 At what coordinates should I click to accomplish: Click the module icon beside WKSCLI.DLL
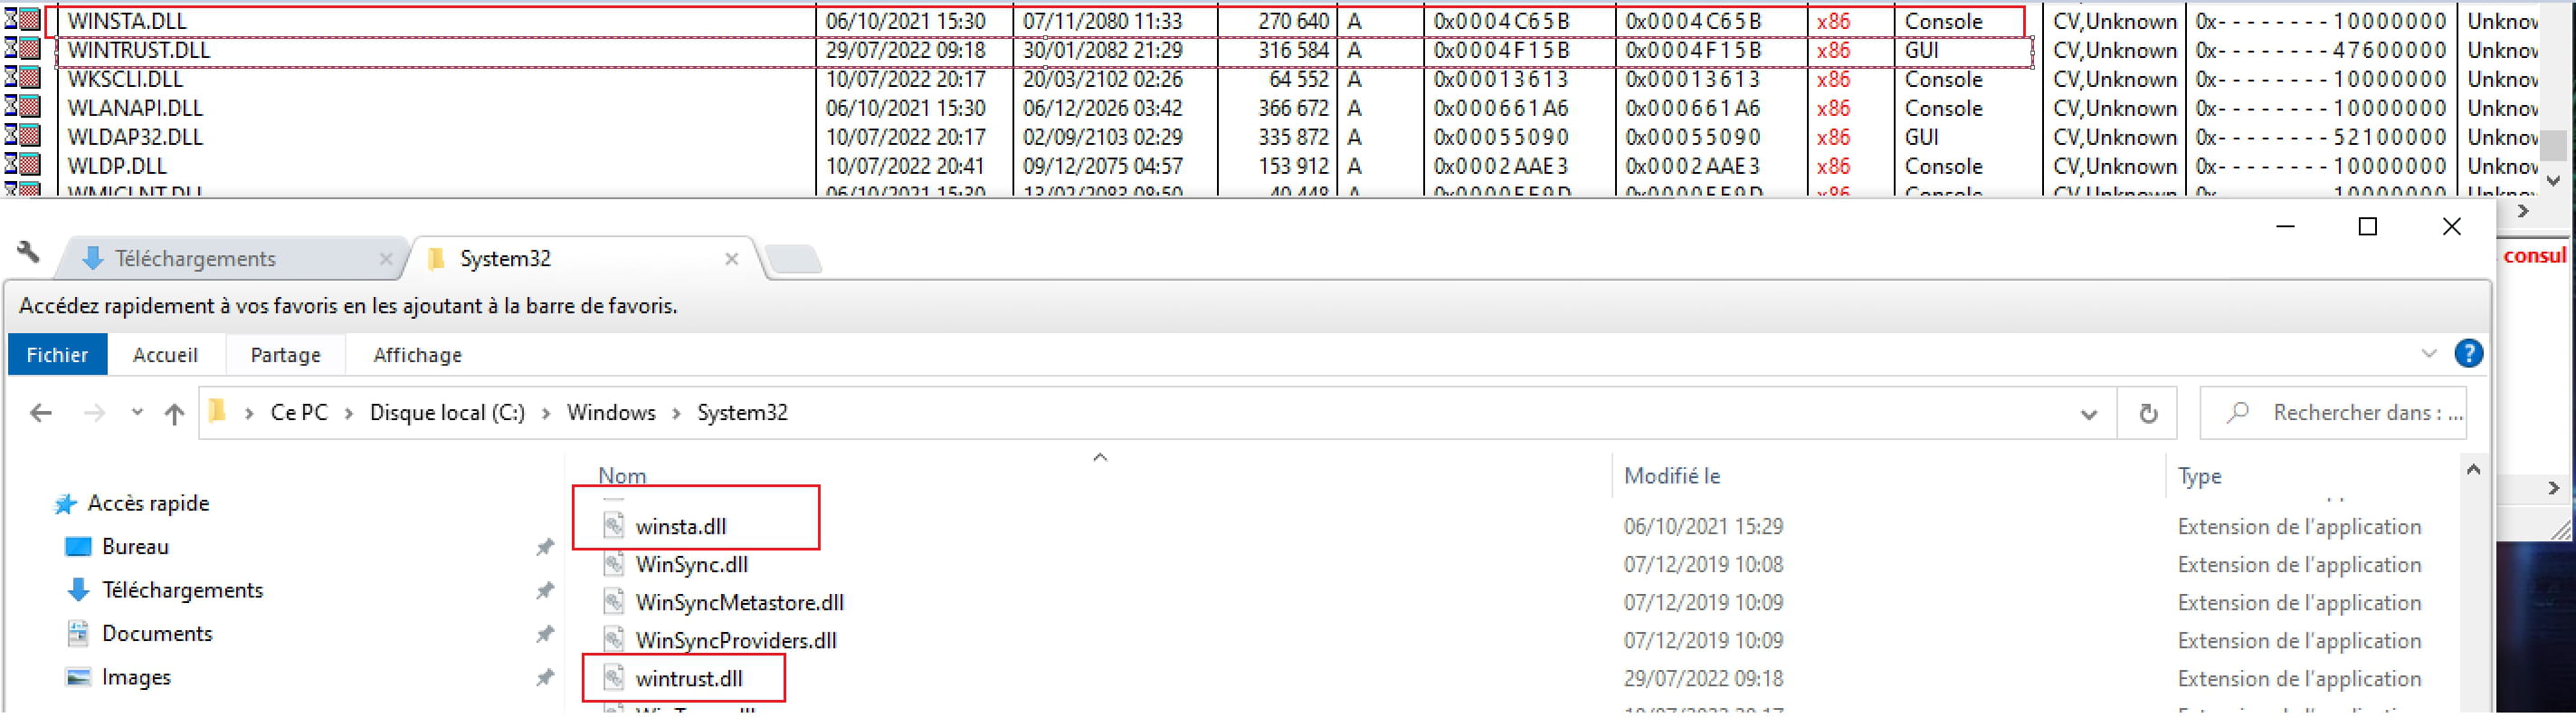[x=22, y=78]
